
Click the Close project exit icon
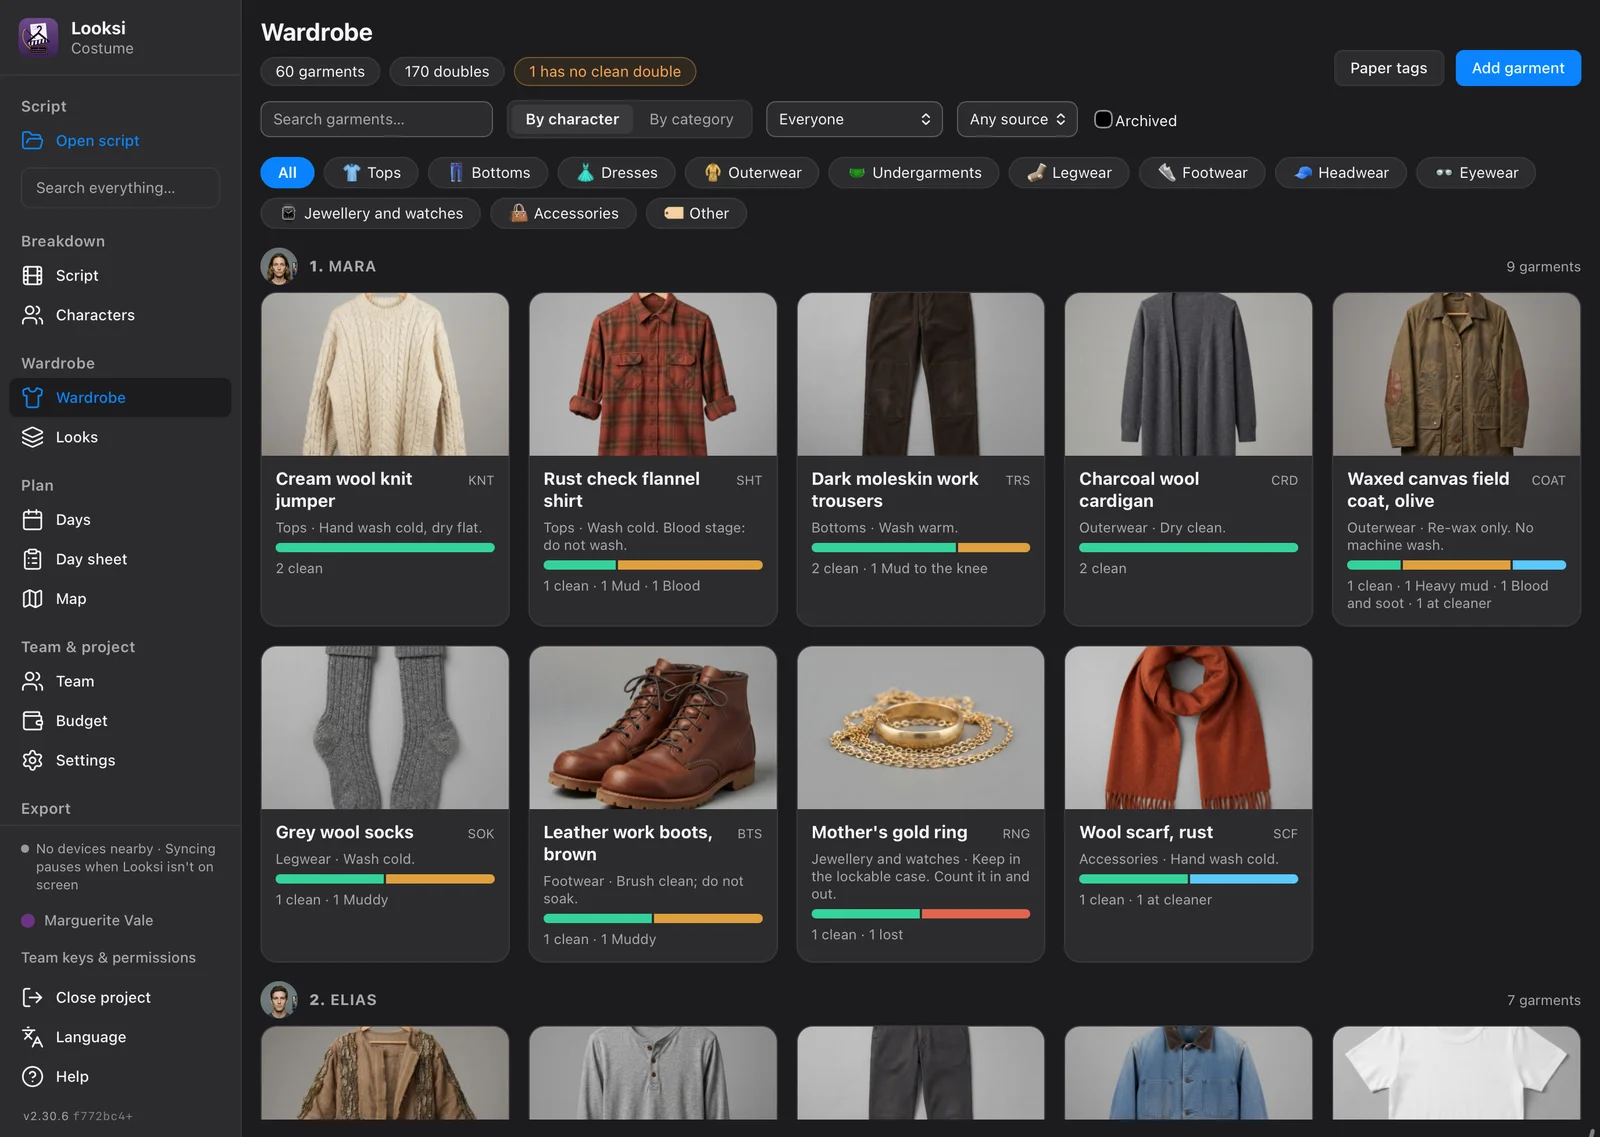tap(32, 997)
